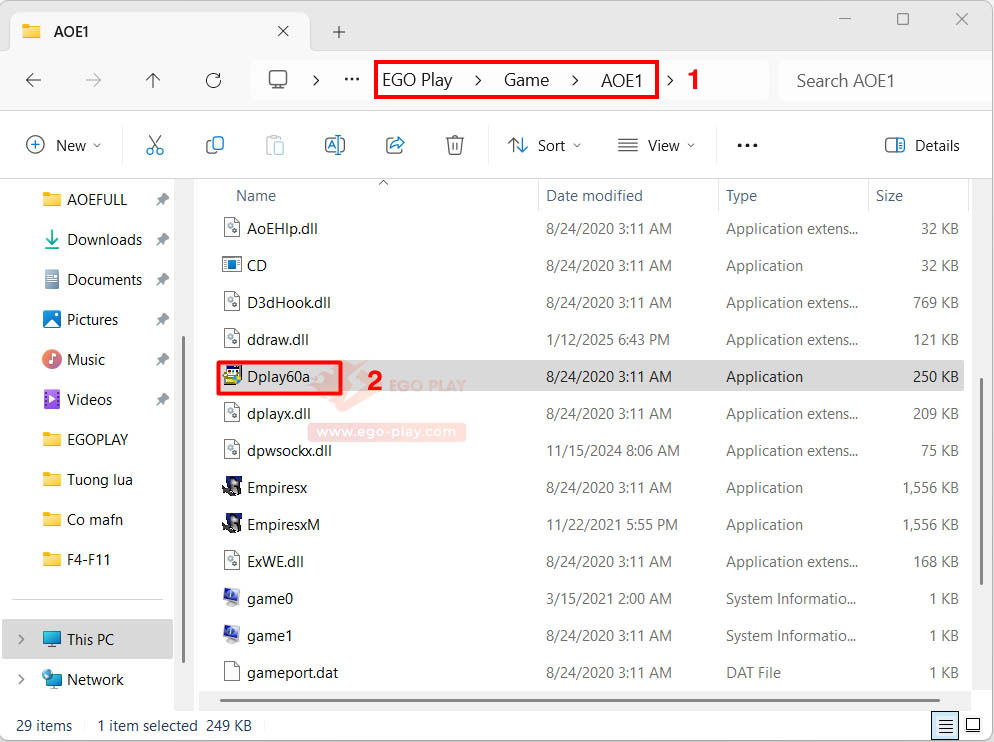Image resolution: width=994 pixels, height=742 pixels.
Task: Click the breadcrumb ellipsis for hidden path folders
Action: pos(352,80)
